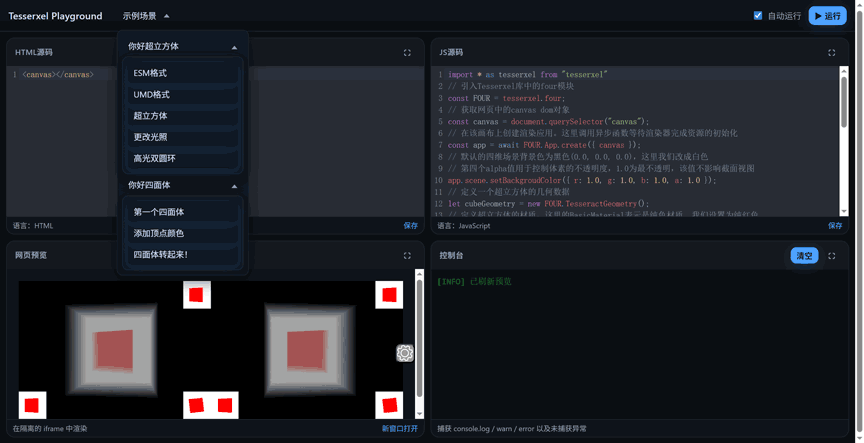Screen dimensions: 864x443
Task: Click the preview scroll down arrow
Action: 419,414
